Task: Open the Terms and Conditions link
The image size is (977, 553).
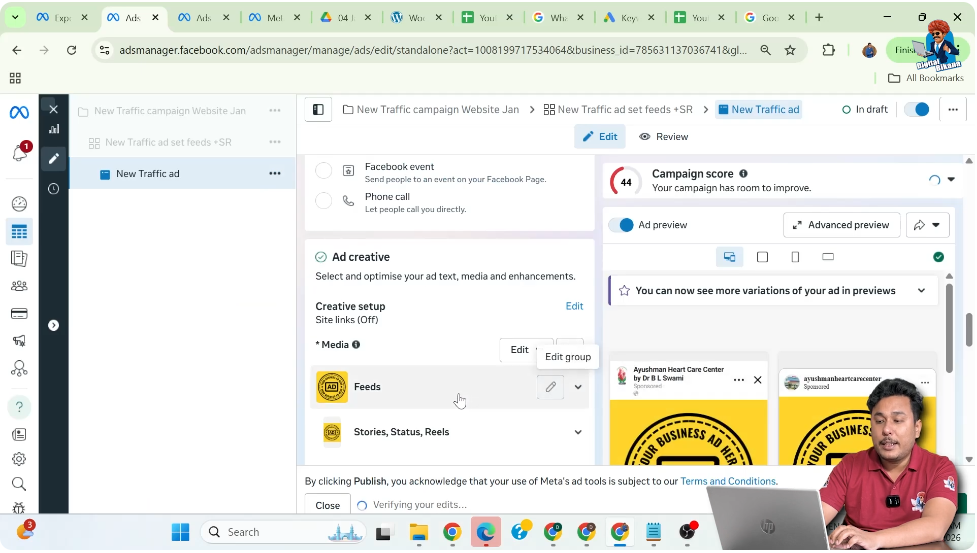Action: (x=727, y=481)
